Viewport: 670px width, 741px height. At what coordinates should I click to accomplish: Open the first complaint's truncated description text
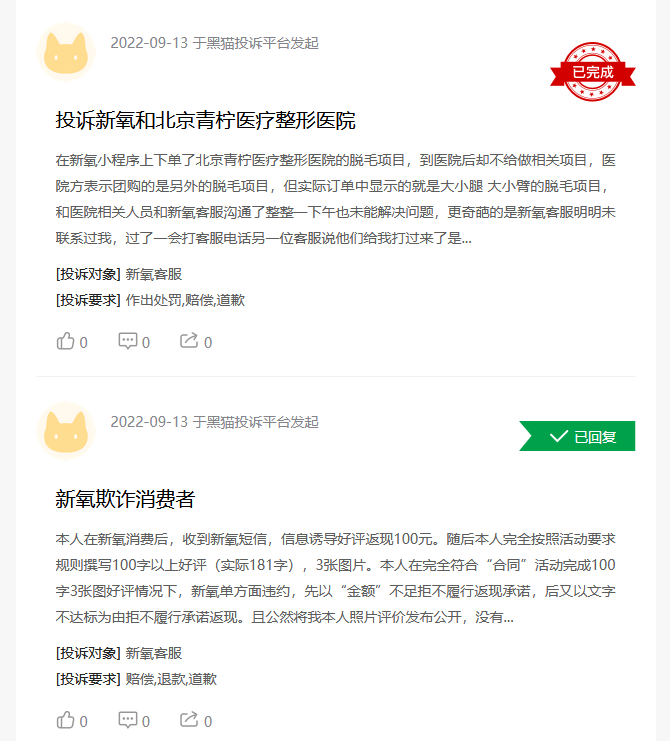[335, 199]
